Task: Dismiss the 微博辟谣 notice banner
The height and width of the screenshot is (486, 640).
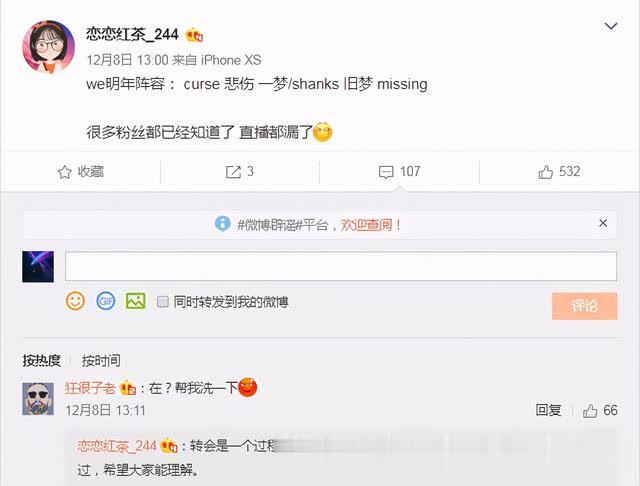Action: click(x=603, y=223)
